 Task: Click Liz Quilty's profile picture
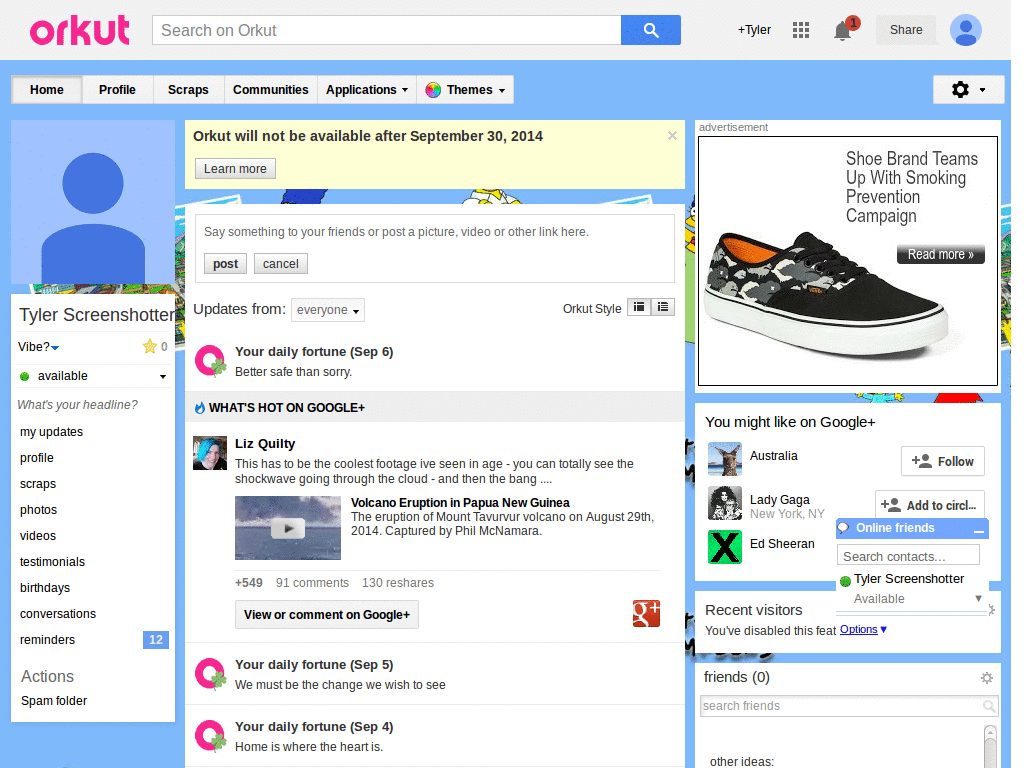tap(210, 453)
